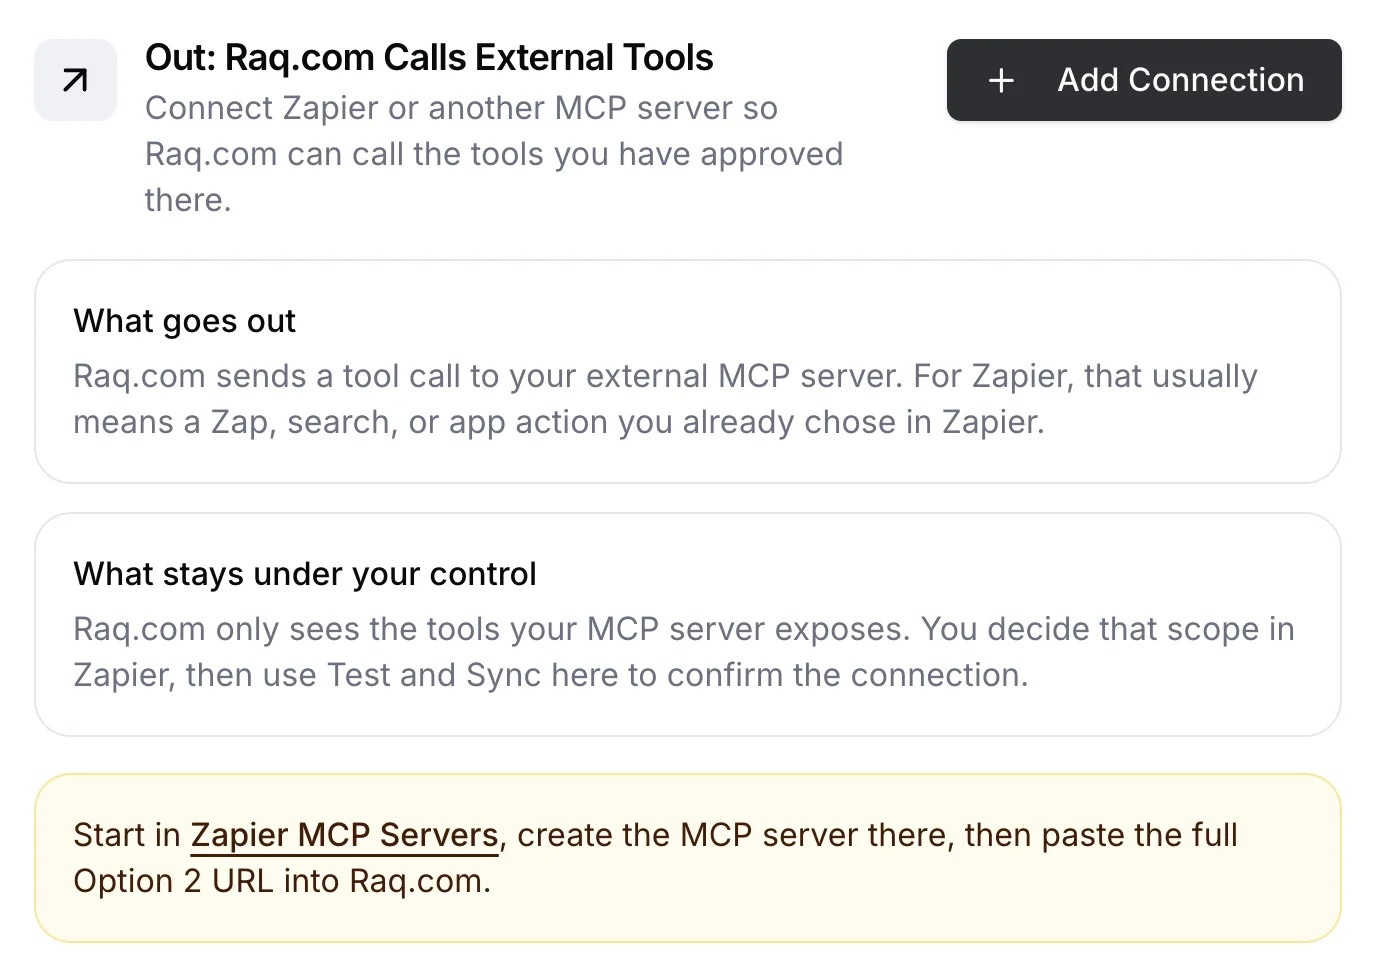The width and height of the screenshot is (1386, 976).
Task: Click the outbound arrow icon beside the heading
Action: [x=74, y=80]
